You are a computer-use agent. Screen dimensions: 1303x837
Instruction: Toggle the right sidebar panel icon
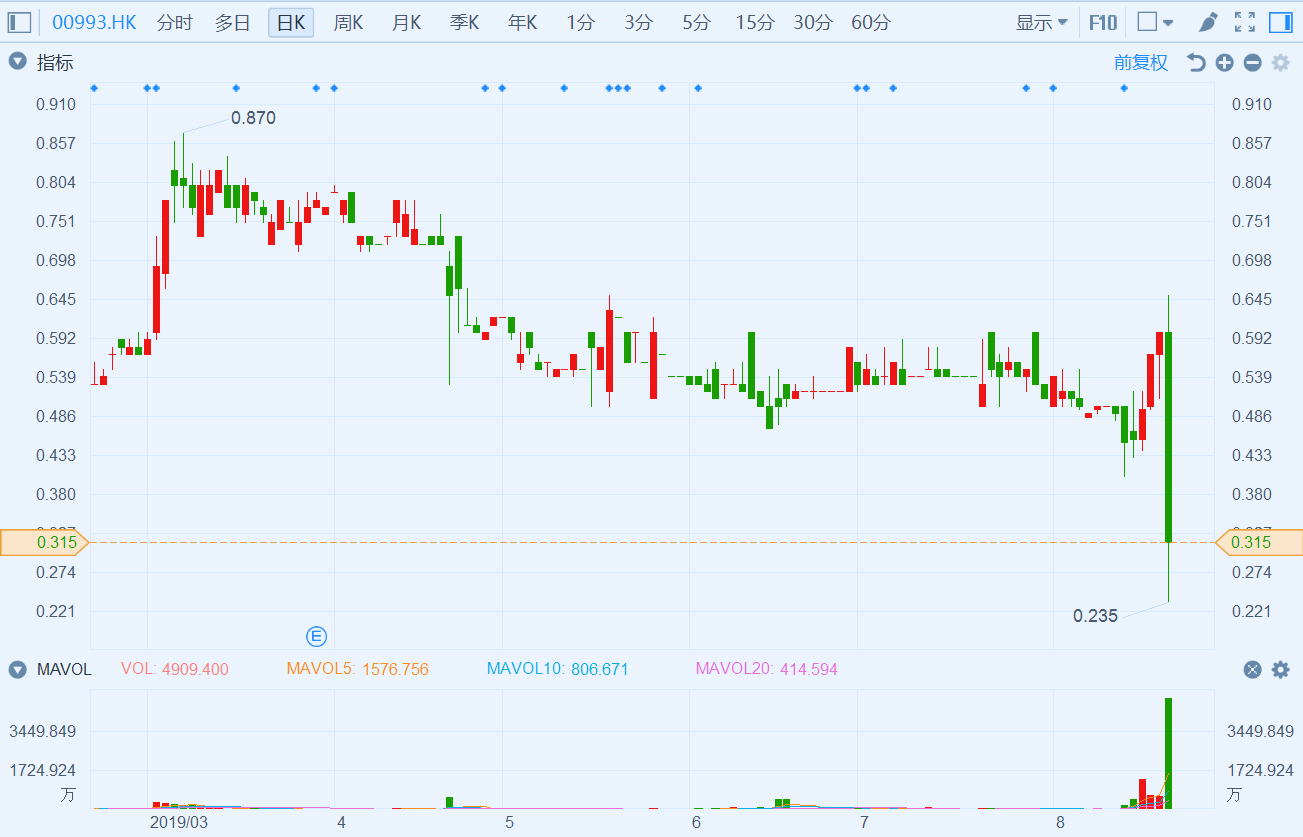(1279, 22)
